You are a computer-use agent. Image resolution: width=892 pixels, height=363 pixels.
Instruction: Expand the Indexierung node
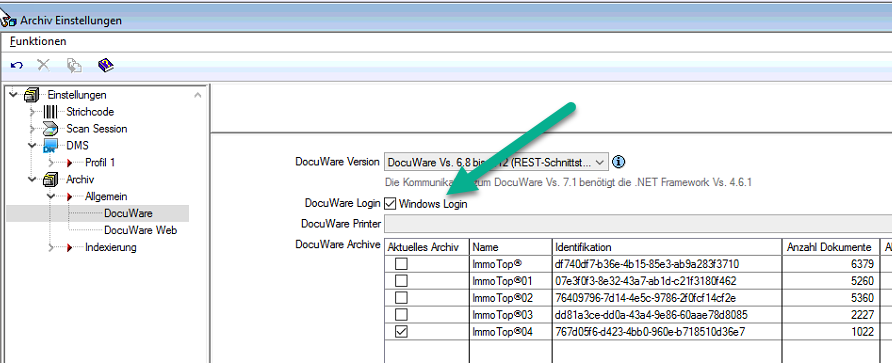52,248
